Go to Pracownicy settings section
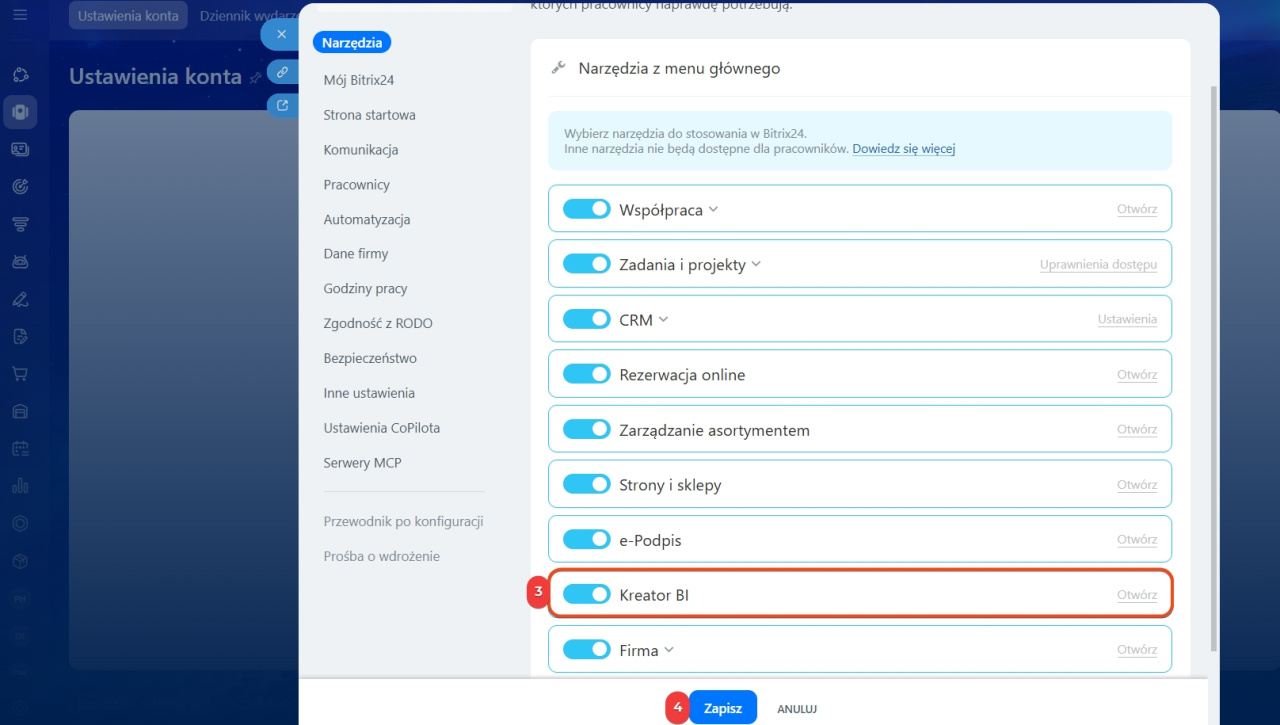This screenshot has width=1280, height=725. coord(357,185)
